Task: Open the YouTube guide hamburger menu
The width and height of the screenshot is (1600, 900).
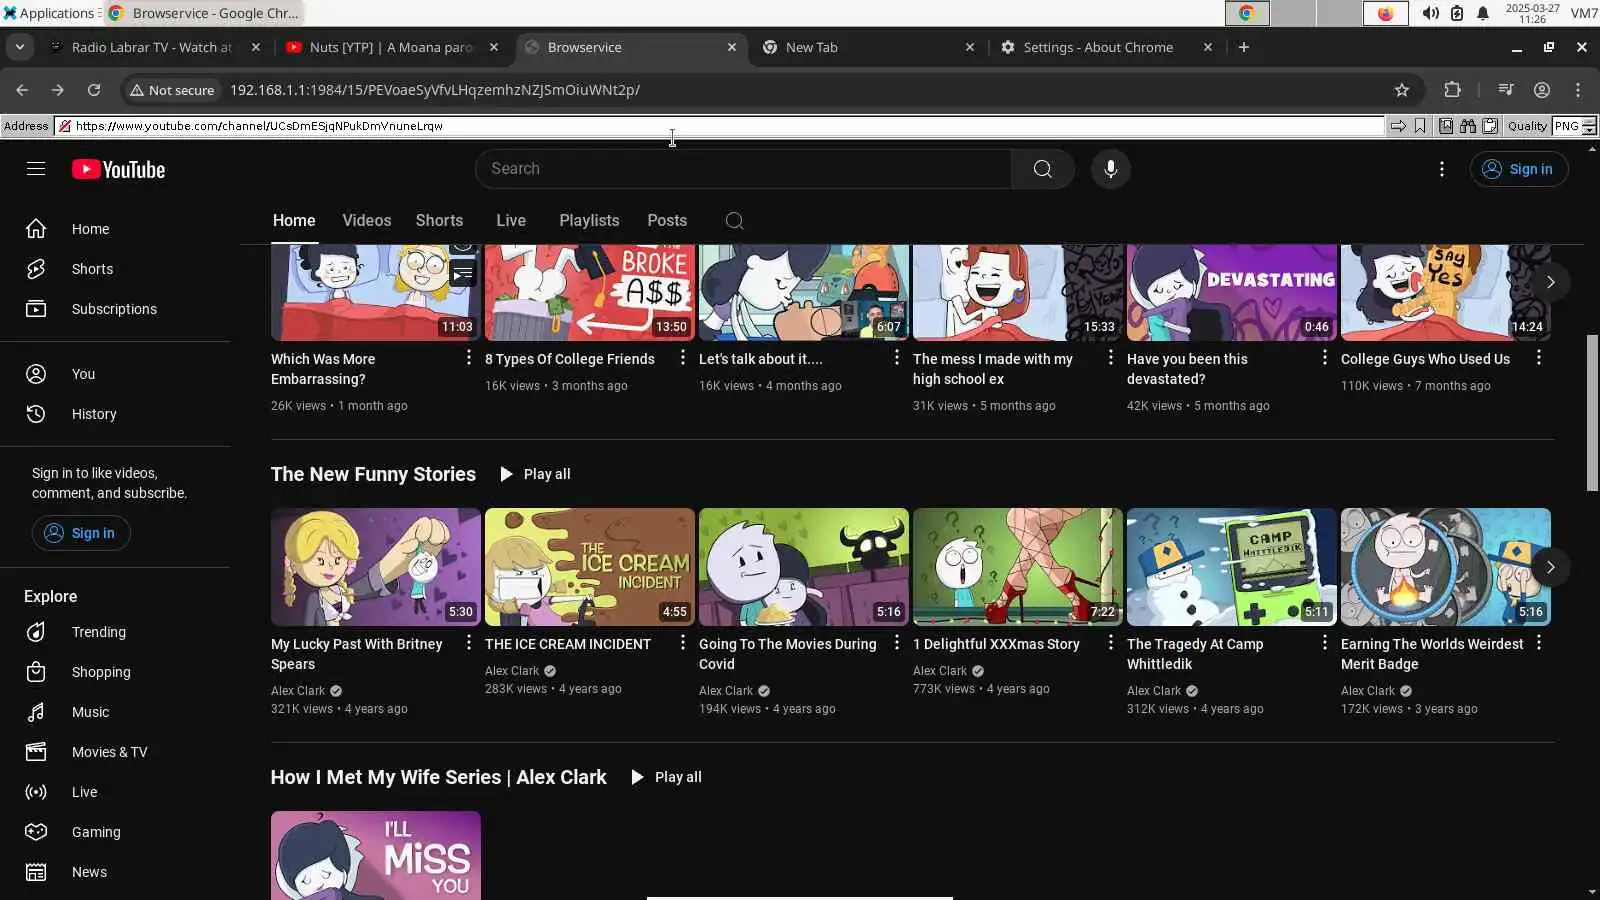Action: tap(36, 169)
